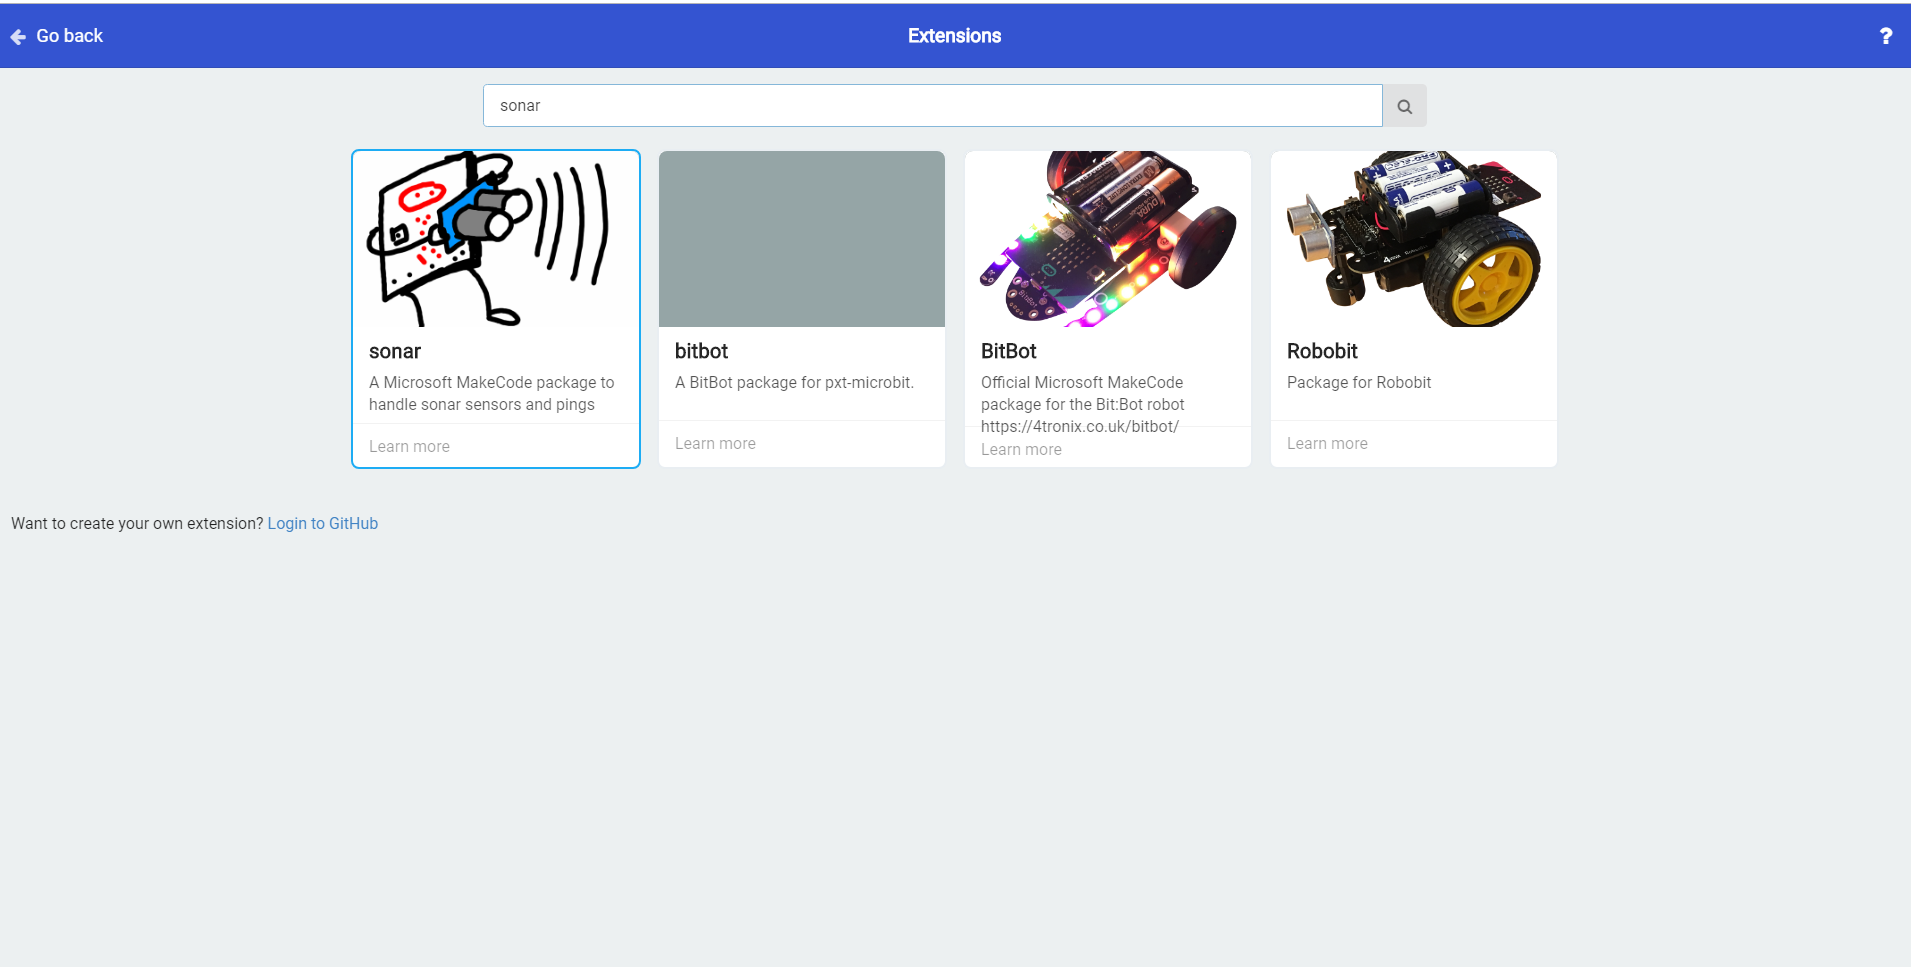Click the Go back text label

coord(70,36)
